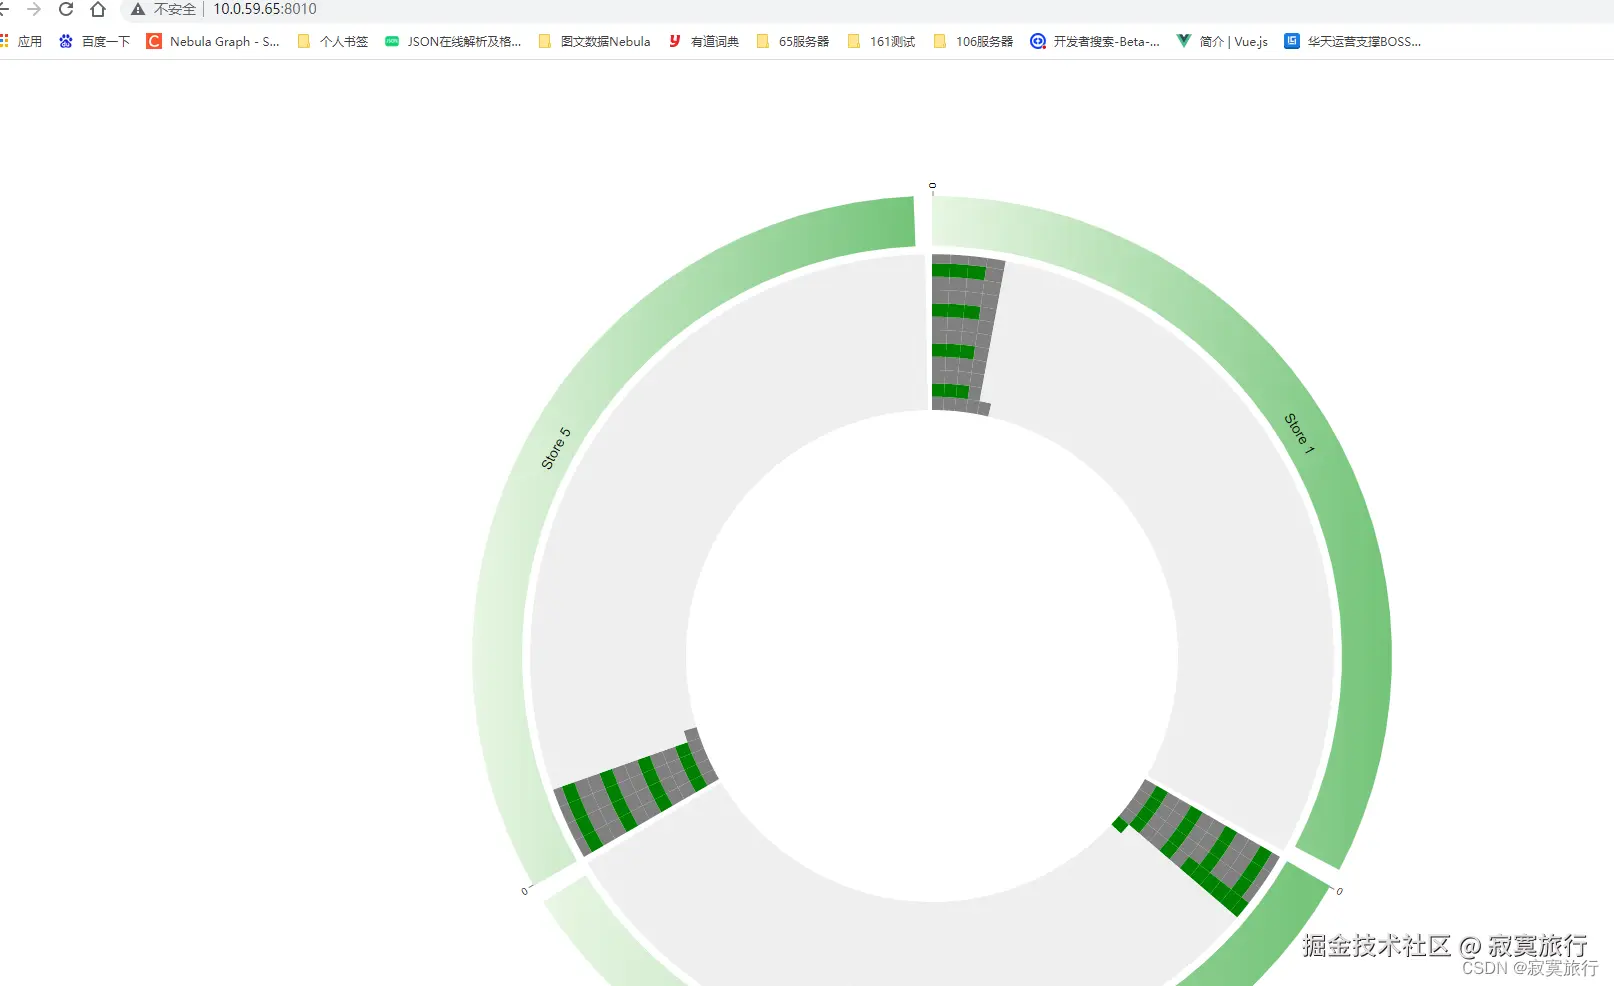Viewport: 1614px width, 986px height.
Task: Expand the 图文数据Nebula bookmark folder
Action: point(594,41)
